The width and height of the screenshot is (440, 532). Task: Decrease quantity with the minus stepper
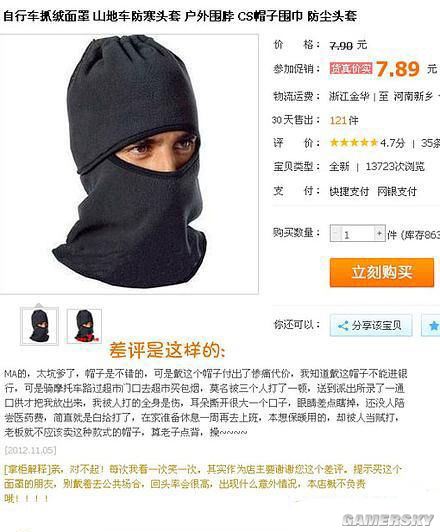[x=336, y=233]
